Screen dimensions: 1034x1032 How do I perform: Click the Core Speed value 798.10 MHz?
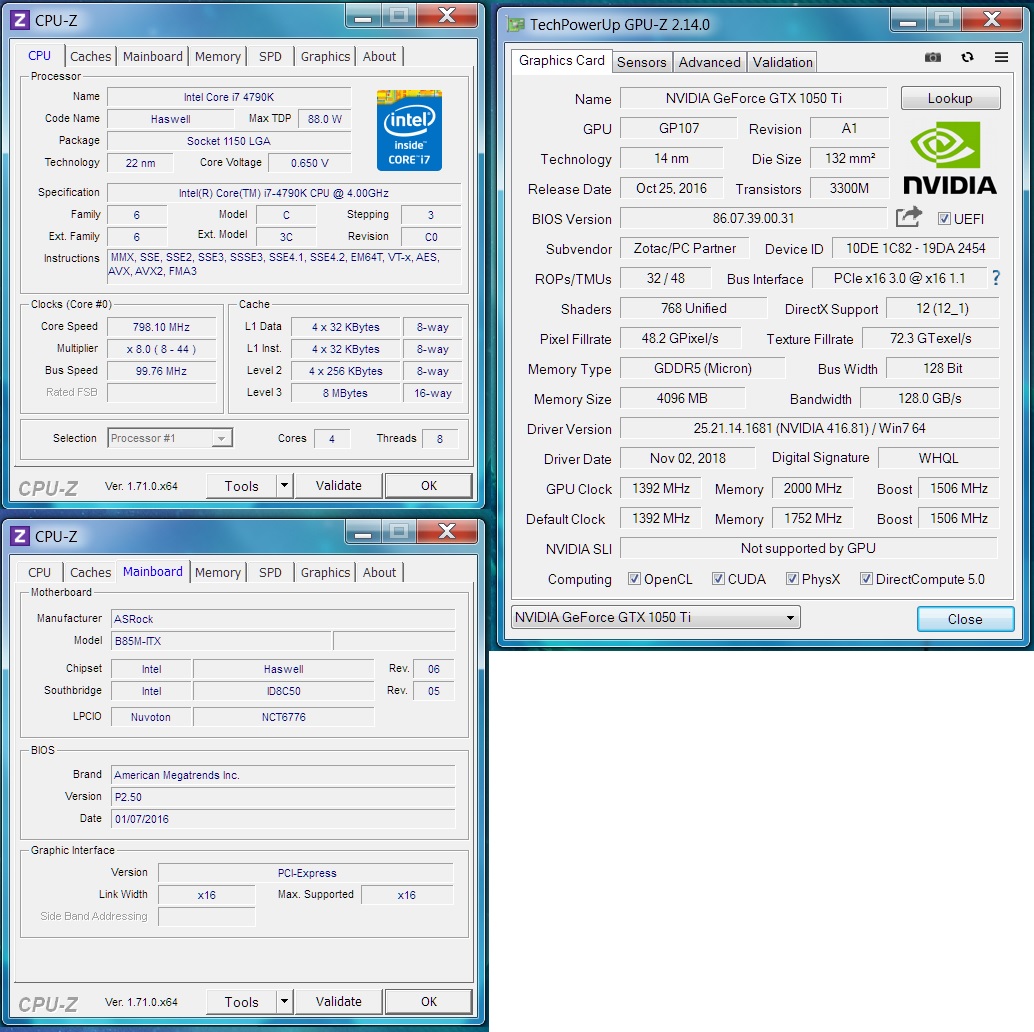point(162,327)
